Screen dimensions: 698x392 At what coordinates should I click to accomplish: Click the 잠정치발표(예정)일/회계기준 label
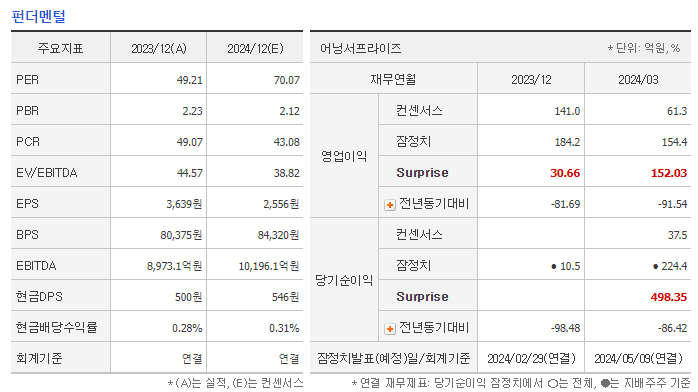tap(394, 358)
